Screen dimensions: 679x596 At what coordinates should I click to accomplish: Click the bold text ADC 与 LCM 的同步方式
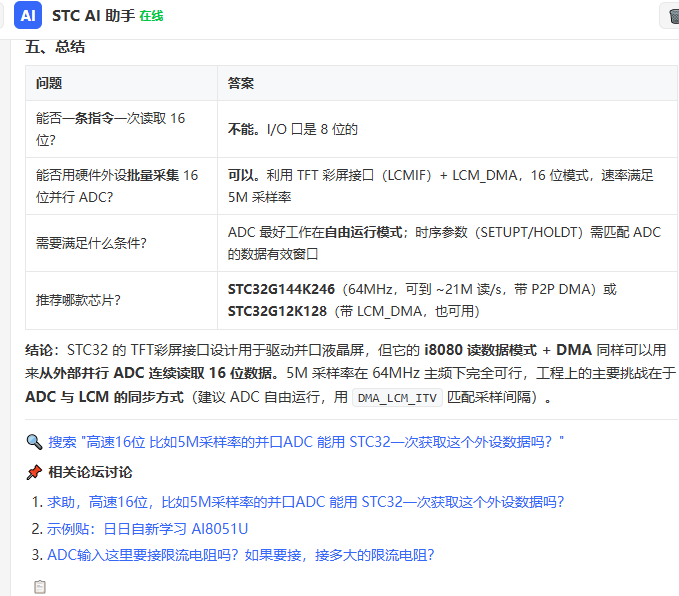click(x=104, y=397)
